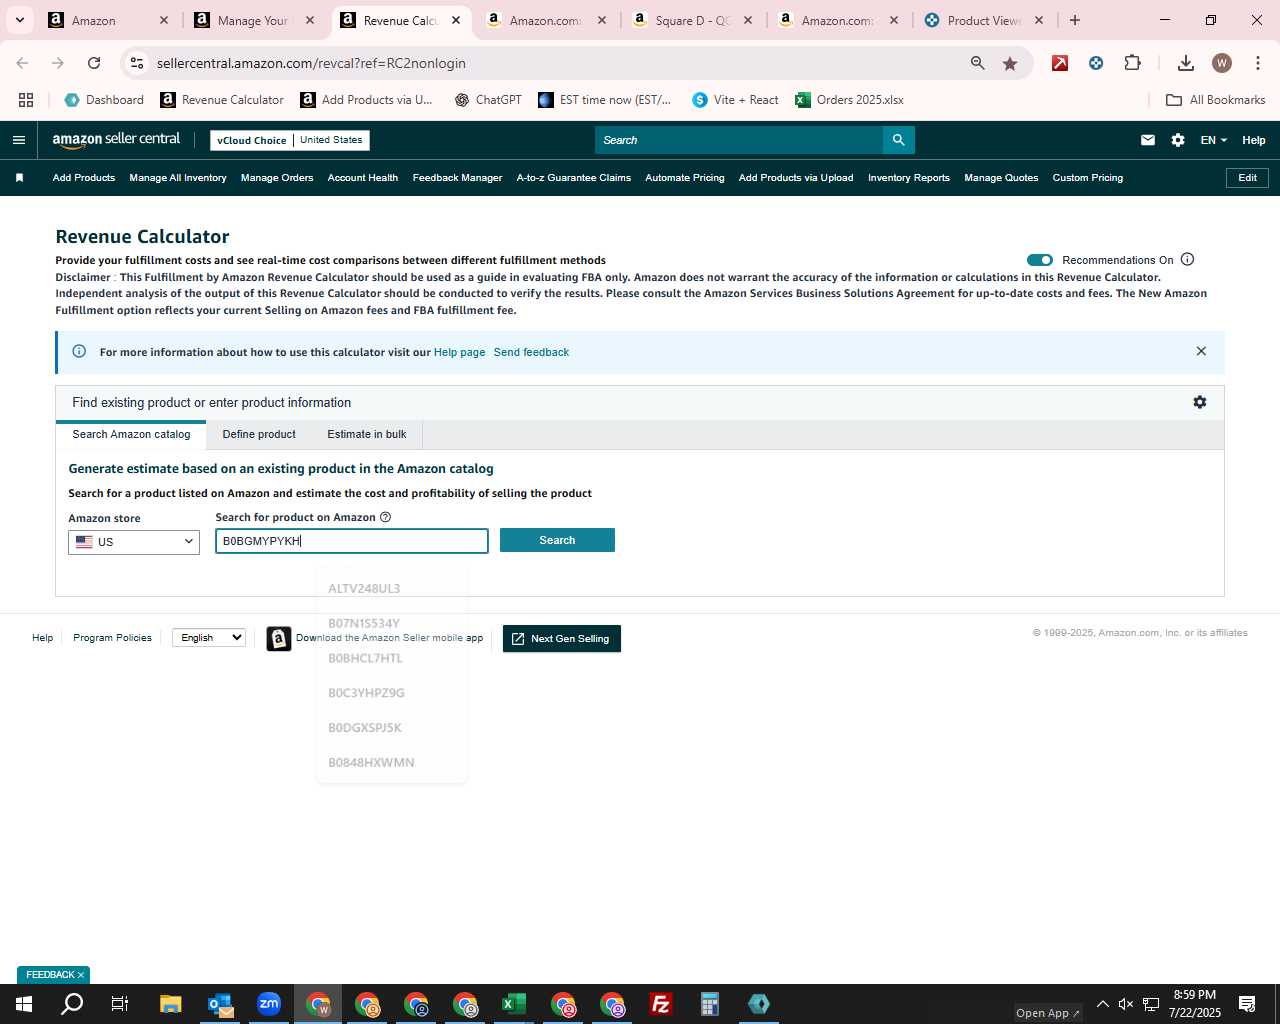Viewport: 1280px width, 1024px height.
Task: Click the bookmark icon before Add Products
Action: point(19,178)
